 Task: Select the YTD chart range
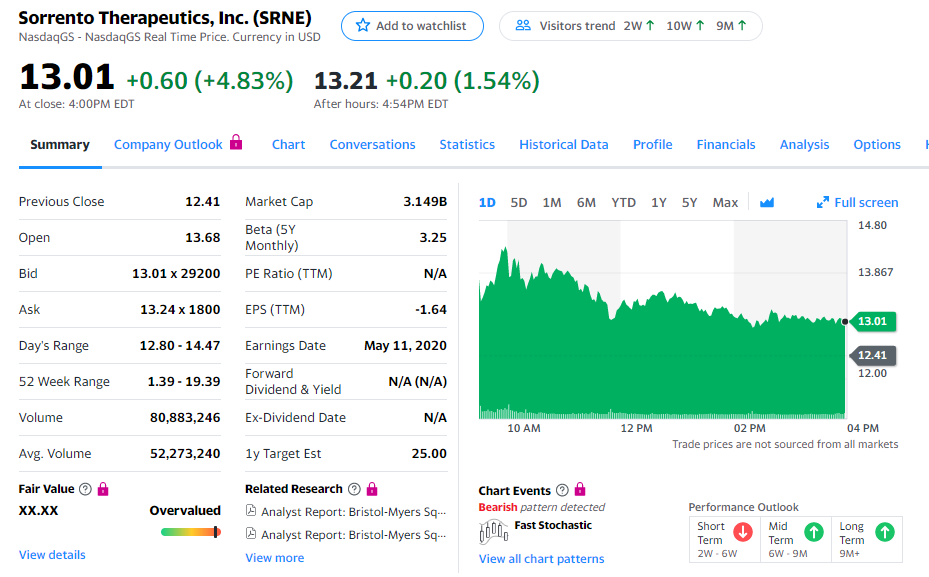(x=624, y=203)
